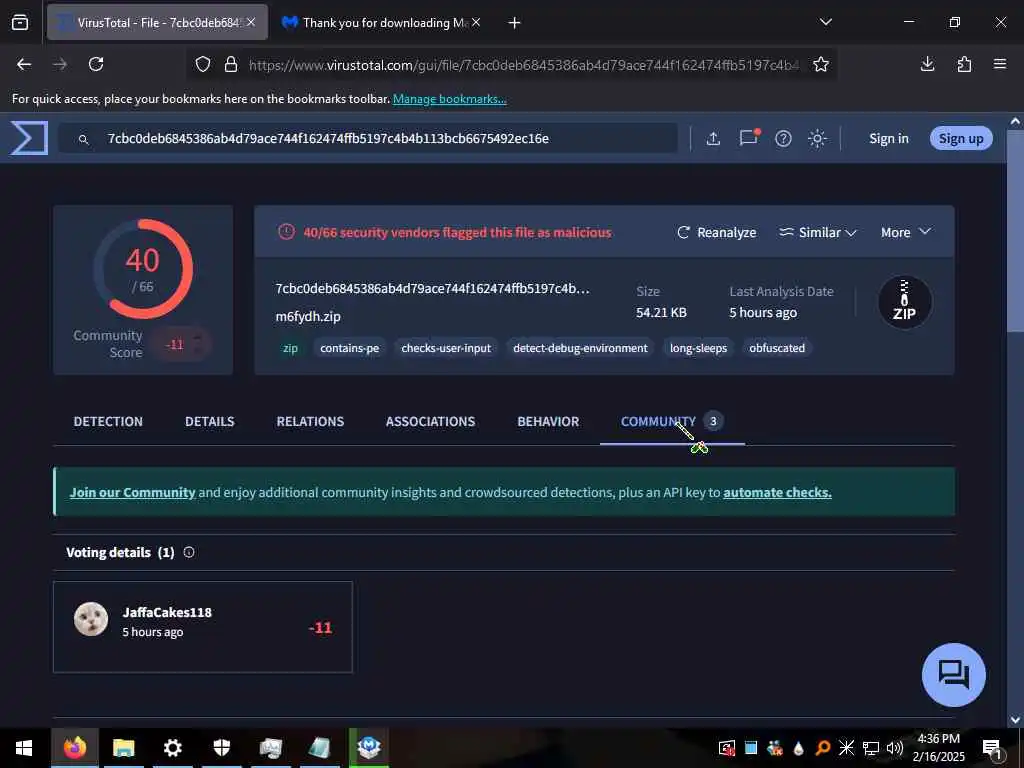Screen dimensions: 1024x768
Task: Bookmark this page with the star icon
Action: tap(821, 64)
